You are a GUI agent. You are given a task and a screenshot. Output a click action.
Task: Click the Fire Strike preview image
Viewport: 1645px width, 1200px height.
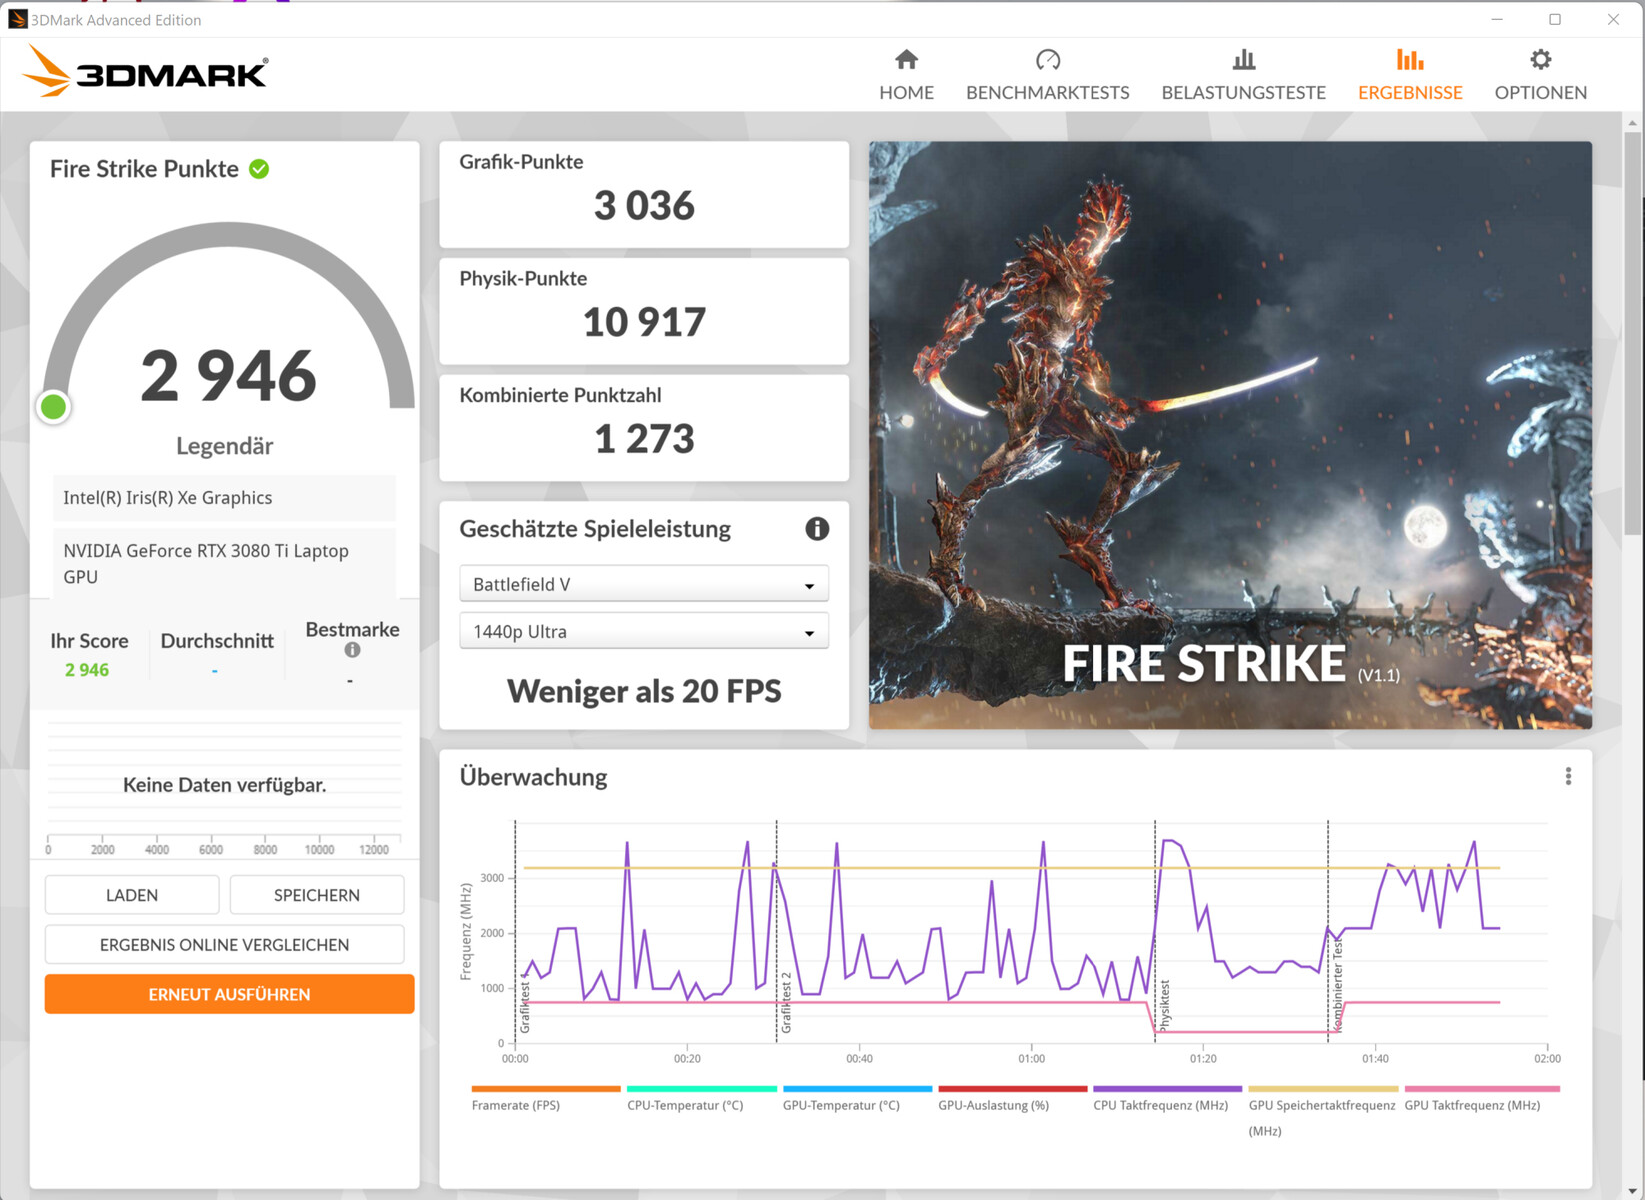pos(1230,435)
